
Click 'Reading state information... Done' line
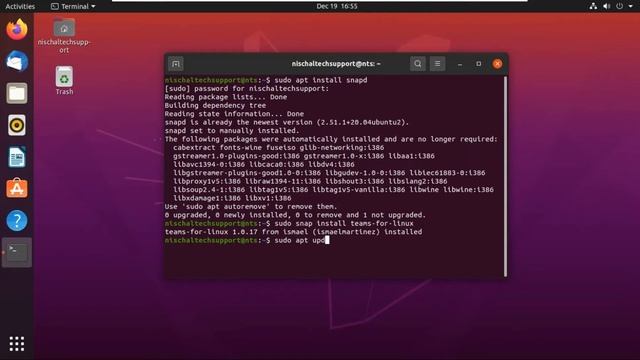click(x=234, y=114)
